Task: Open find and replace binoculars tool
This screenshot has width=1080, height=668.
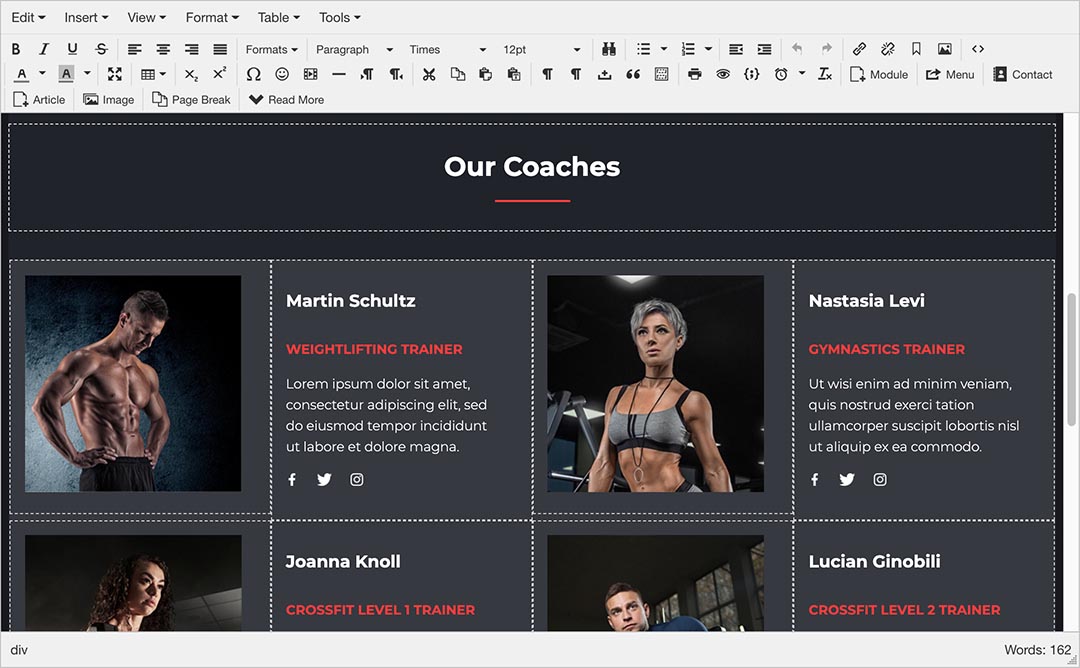Action: click(x=609, y=49)
